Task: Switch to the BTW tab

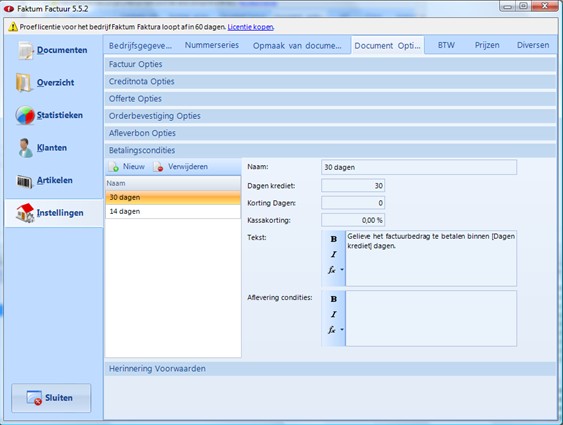Action: pyautogui.click(x=446, y=45)
